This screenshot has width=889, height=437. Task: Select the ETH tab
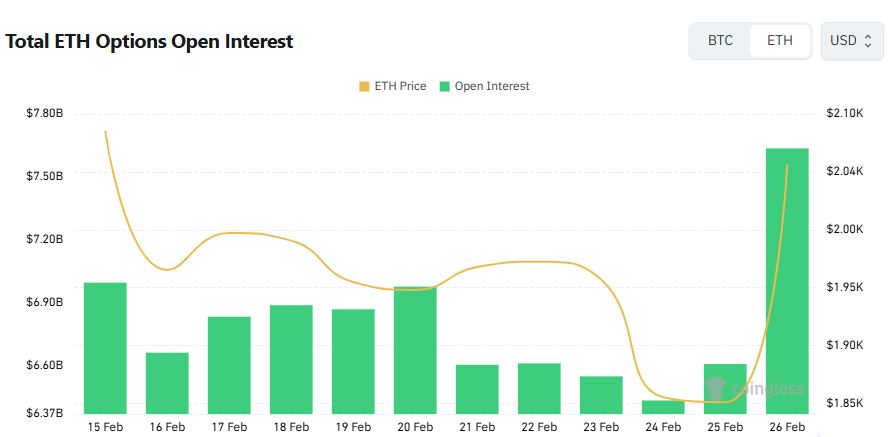(x=780, y=41)
